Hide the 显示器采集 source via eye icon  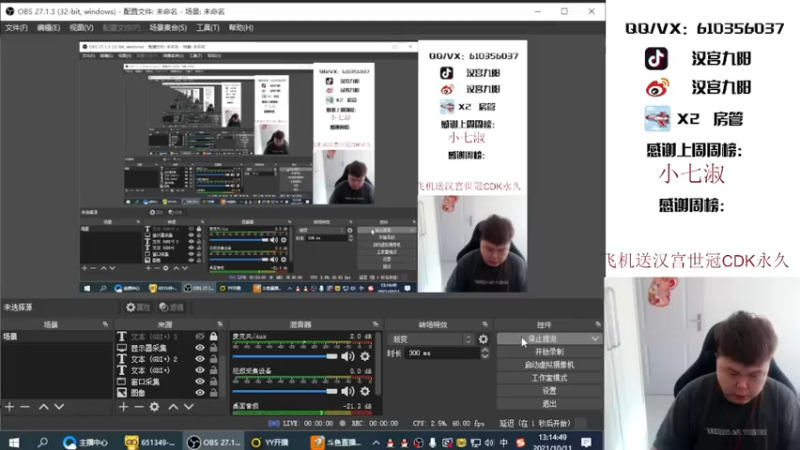(x=200, y=348)
